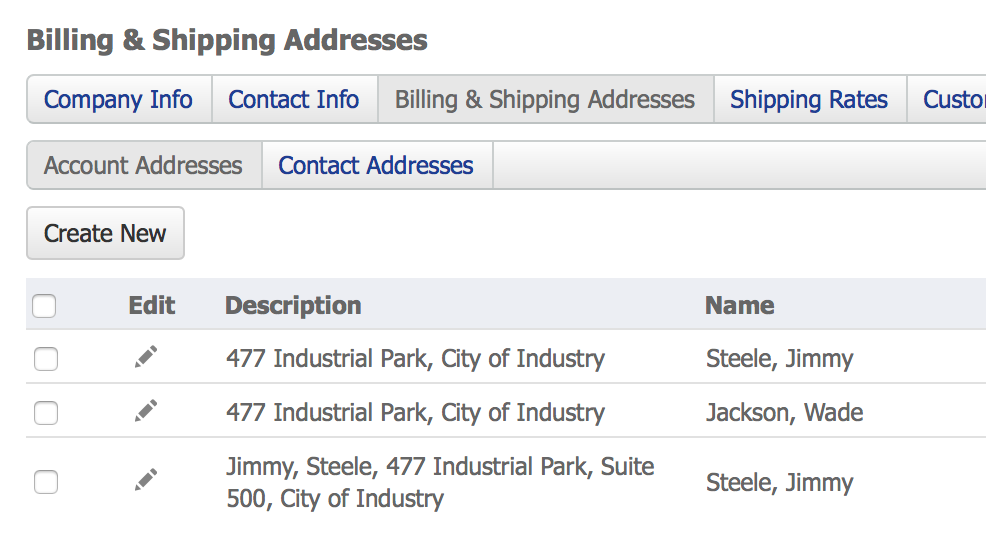
Task: Toggle the select-all checkbox in table header
Action: (x=44, y=306)
